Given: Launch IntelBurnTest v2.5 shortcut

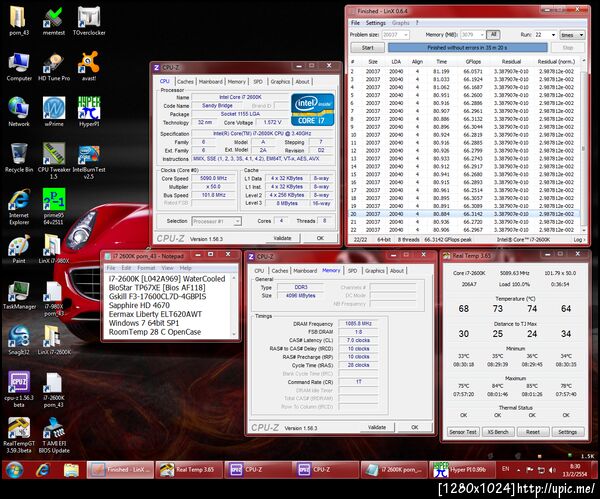Looking at the screenshot, I should pyautogui.click(x=88, y=156).
